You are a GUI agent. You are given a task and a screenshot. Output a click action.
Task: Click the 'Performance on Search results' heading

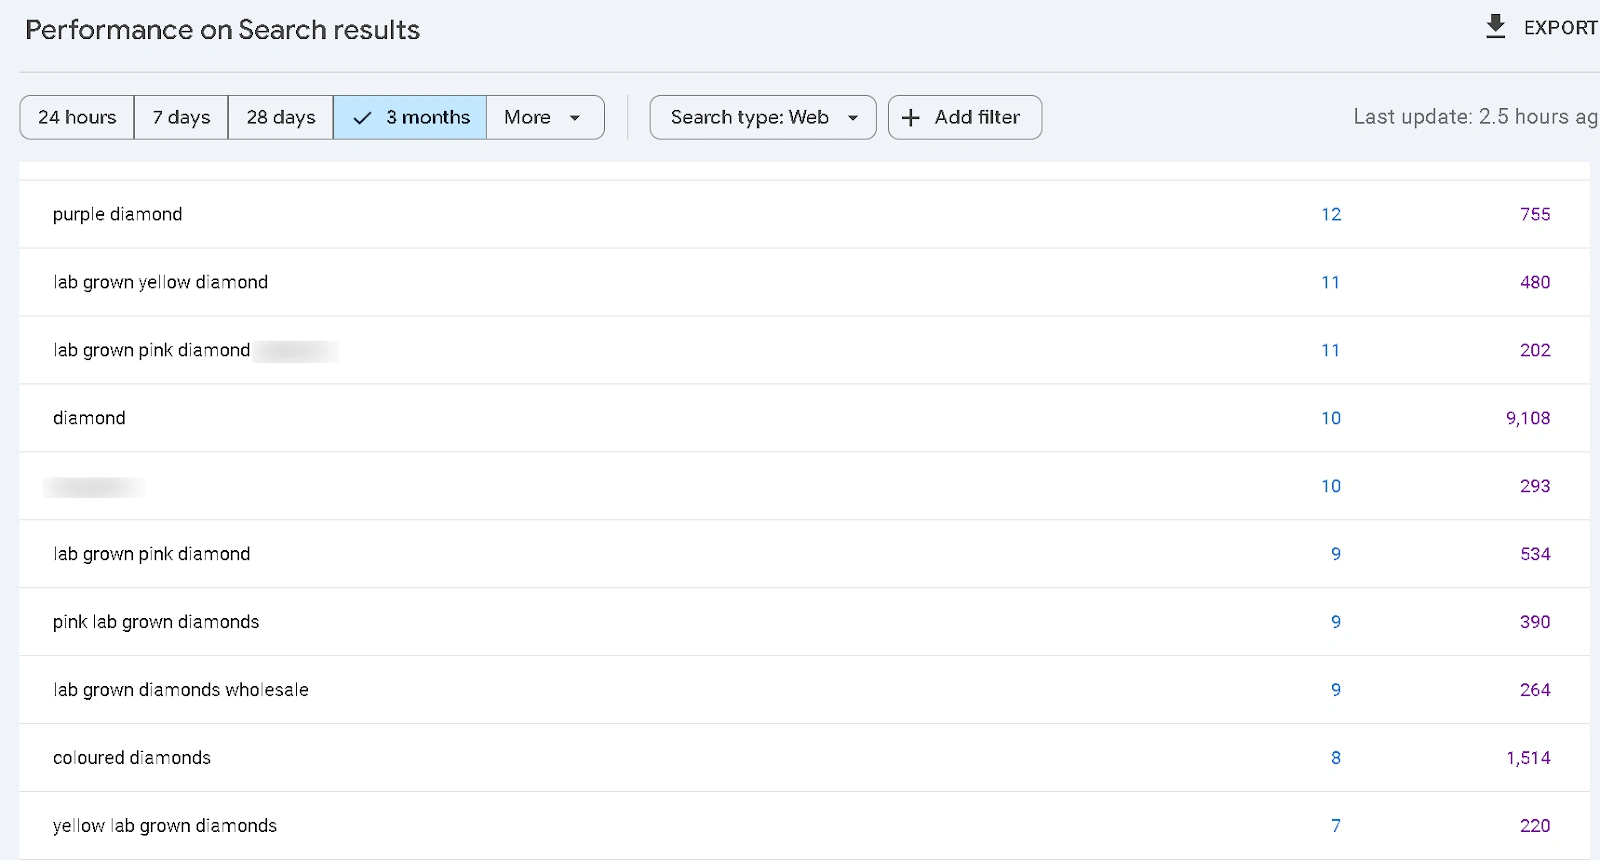222,30
